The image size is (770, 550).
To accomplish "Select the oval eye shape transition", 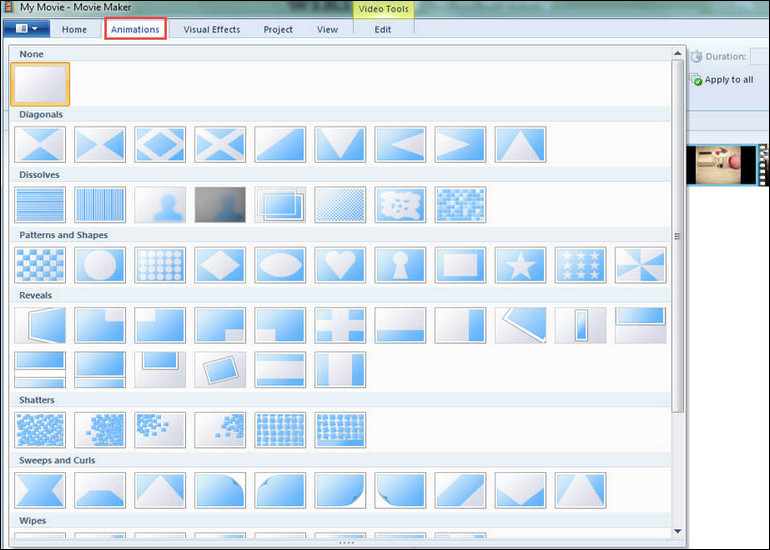I will click(x=280, y=265).
